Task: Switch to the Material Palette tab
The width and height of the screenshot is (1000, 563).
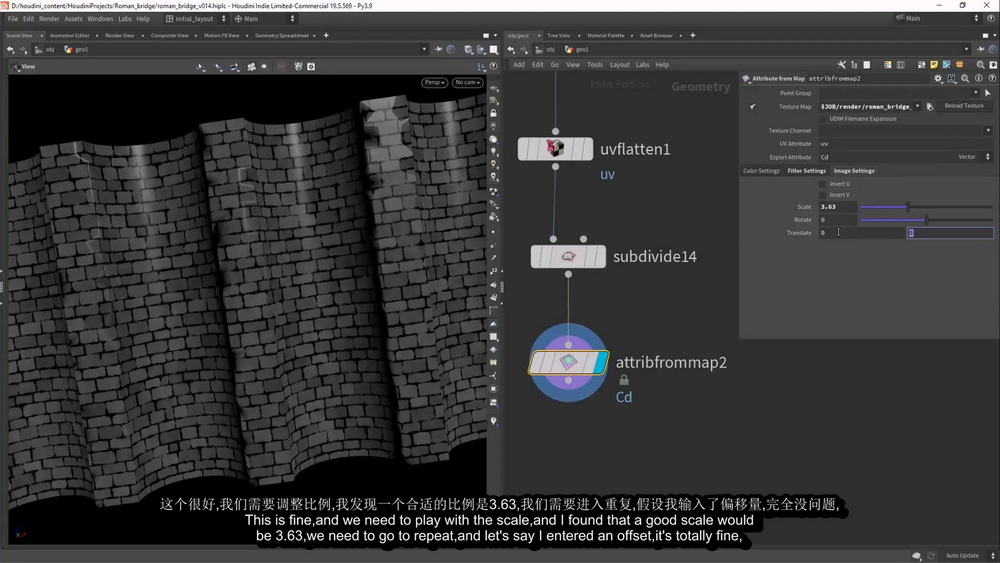Action: pos(606,35)
